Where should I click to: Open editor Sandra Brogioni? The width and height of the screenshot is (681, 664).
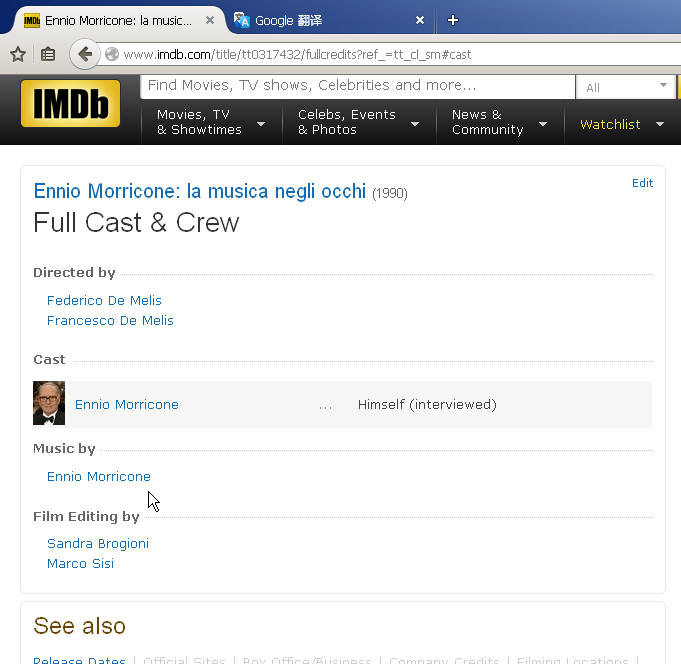tap(98, 544)
